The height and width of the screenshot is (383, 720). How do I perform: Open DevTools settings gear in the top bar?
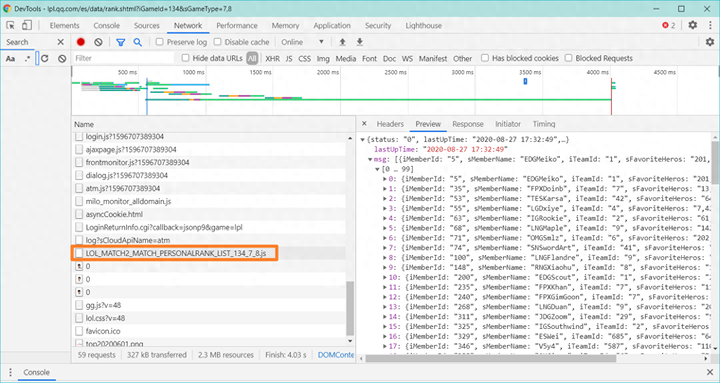coord(692,26)
